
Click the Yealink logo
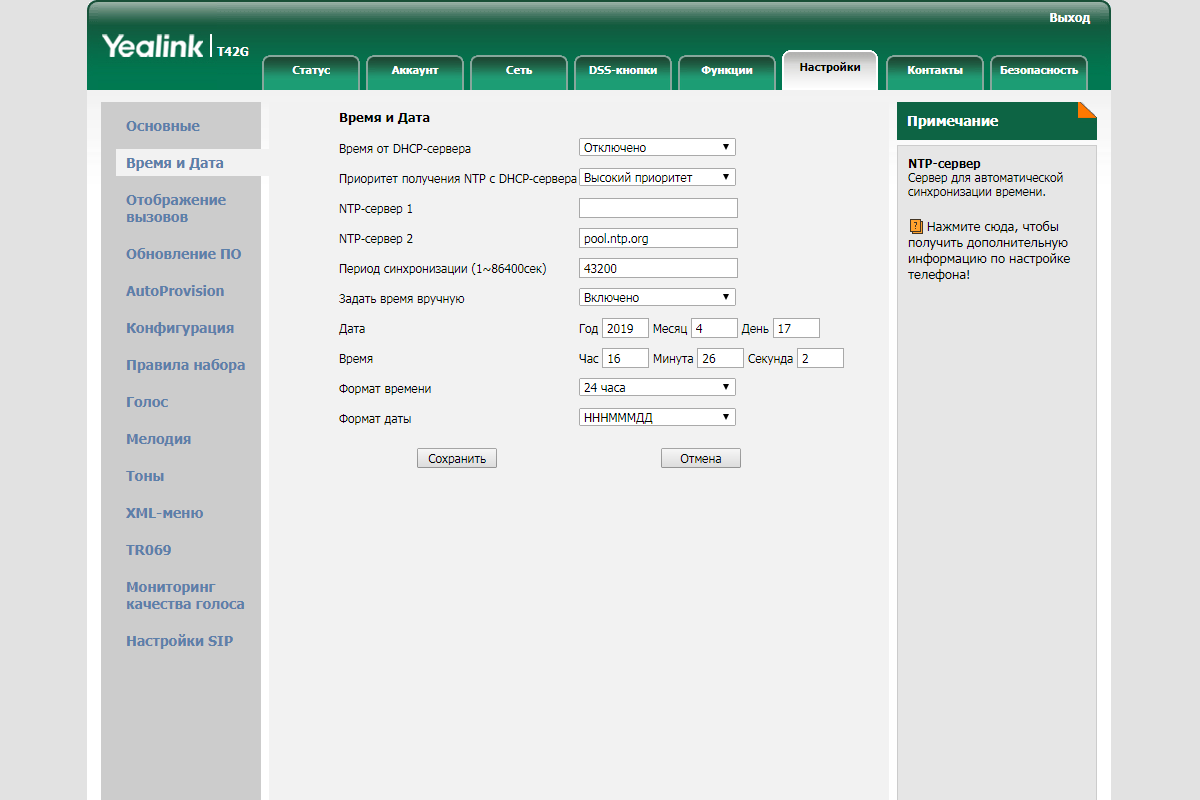tap(155, 46)
